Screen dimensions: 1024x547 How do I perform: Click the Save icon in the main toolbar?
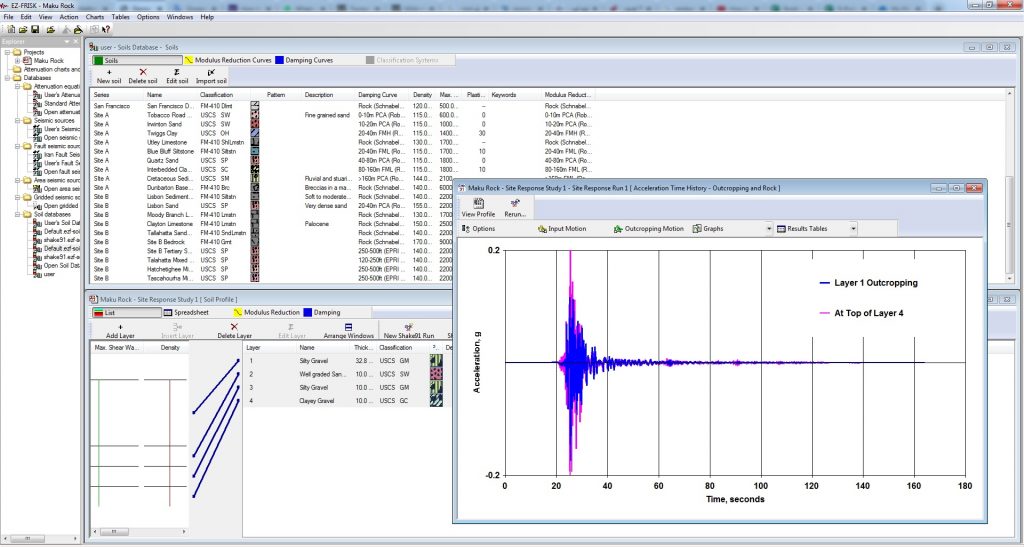(x=35, y=29)
